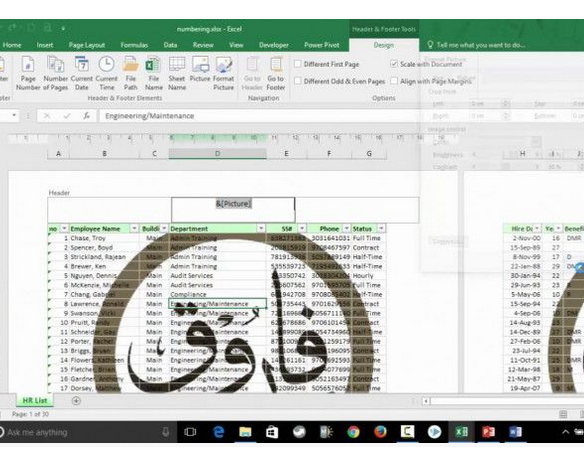Select the HR List sheet tab

click(35, 401)
